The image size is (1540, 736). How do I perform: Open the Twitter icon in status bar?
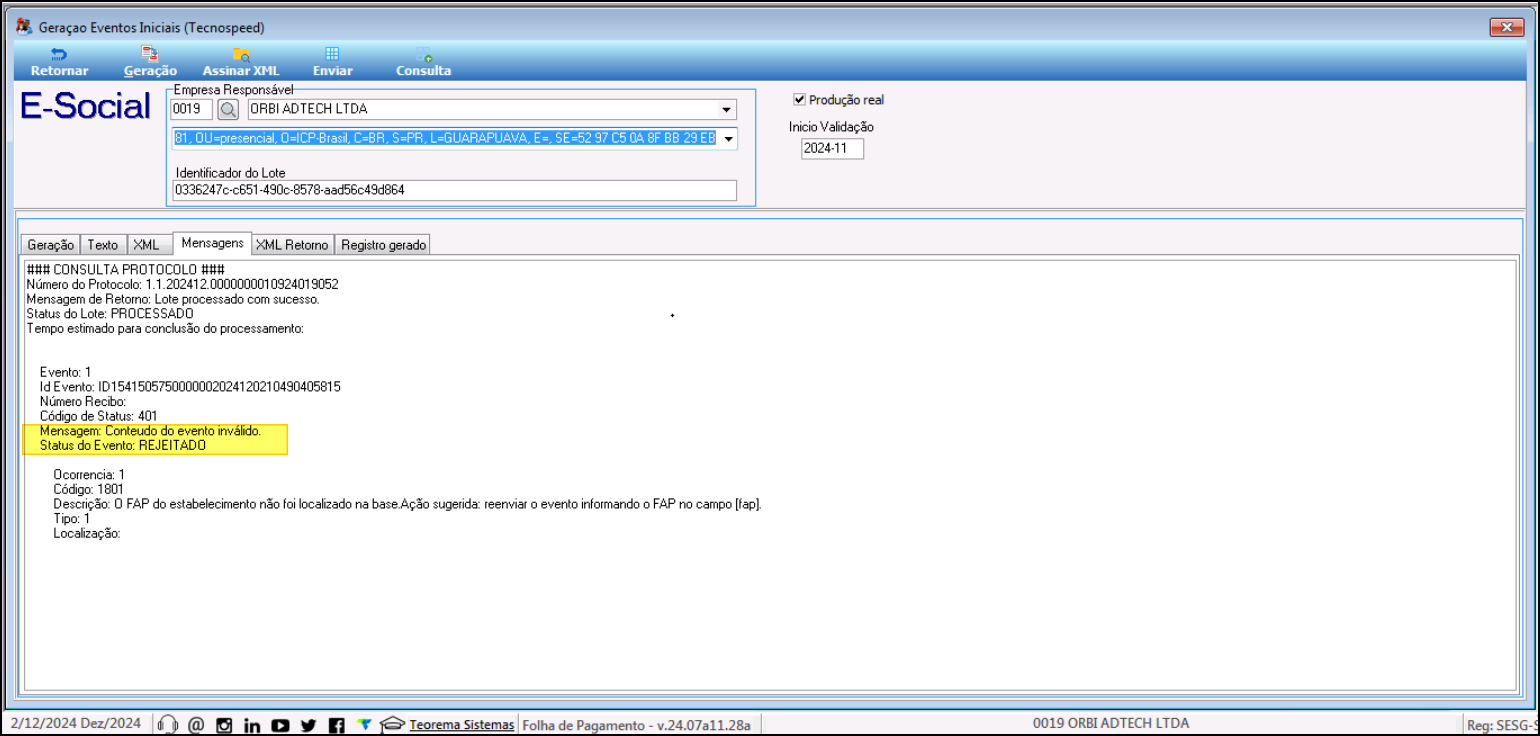pyautogui.click(x=308, y=725)
